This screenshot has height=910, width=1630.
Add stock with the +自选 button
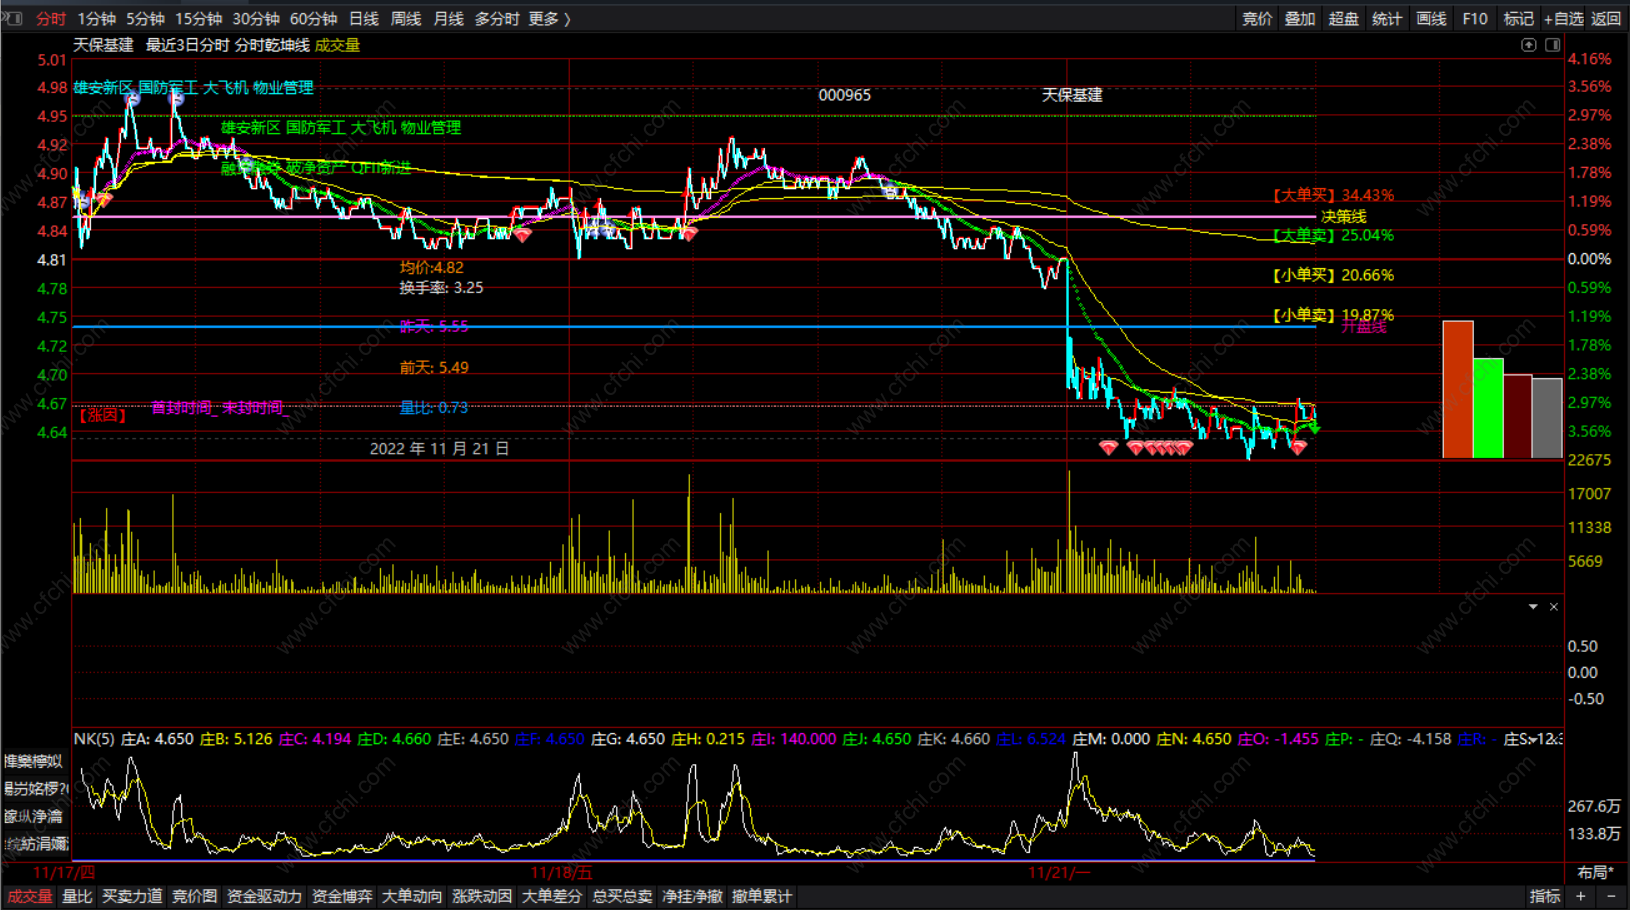(x=1563, y=19)
